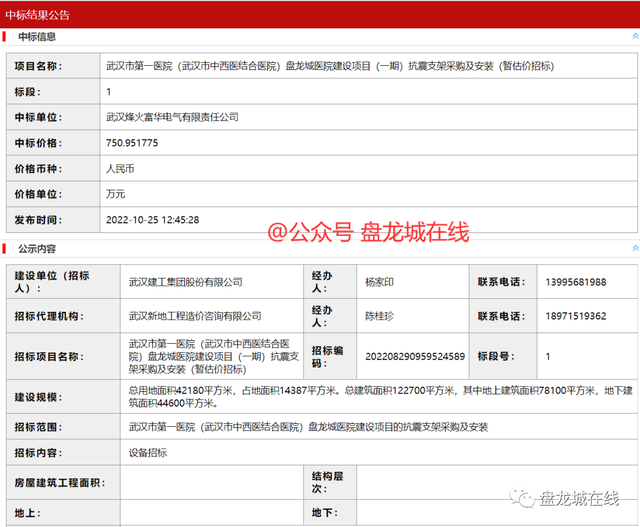Click the 中标价格 label cell

pyautogui.click(x=53, y=143)
